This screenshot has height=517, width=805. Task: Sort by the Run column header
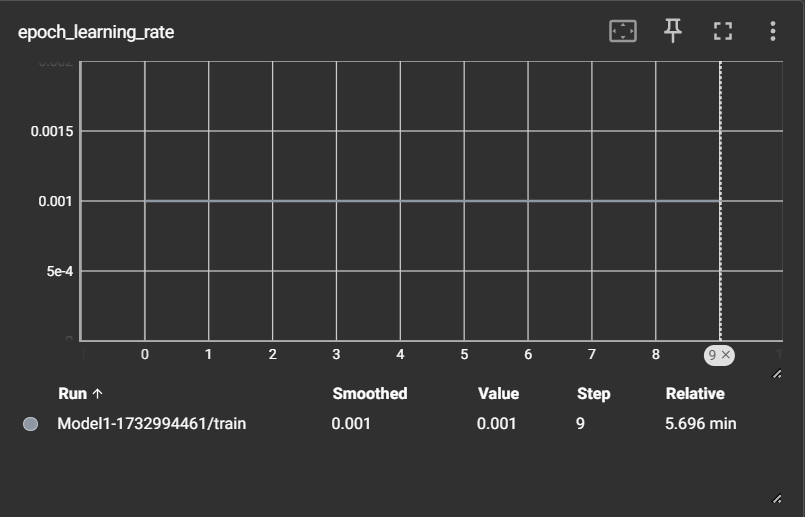click(x=73, y=394)
